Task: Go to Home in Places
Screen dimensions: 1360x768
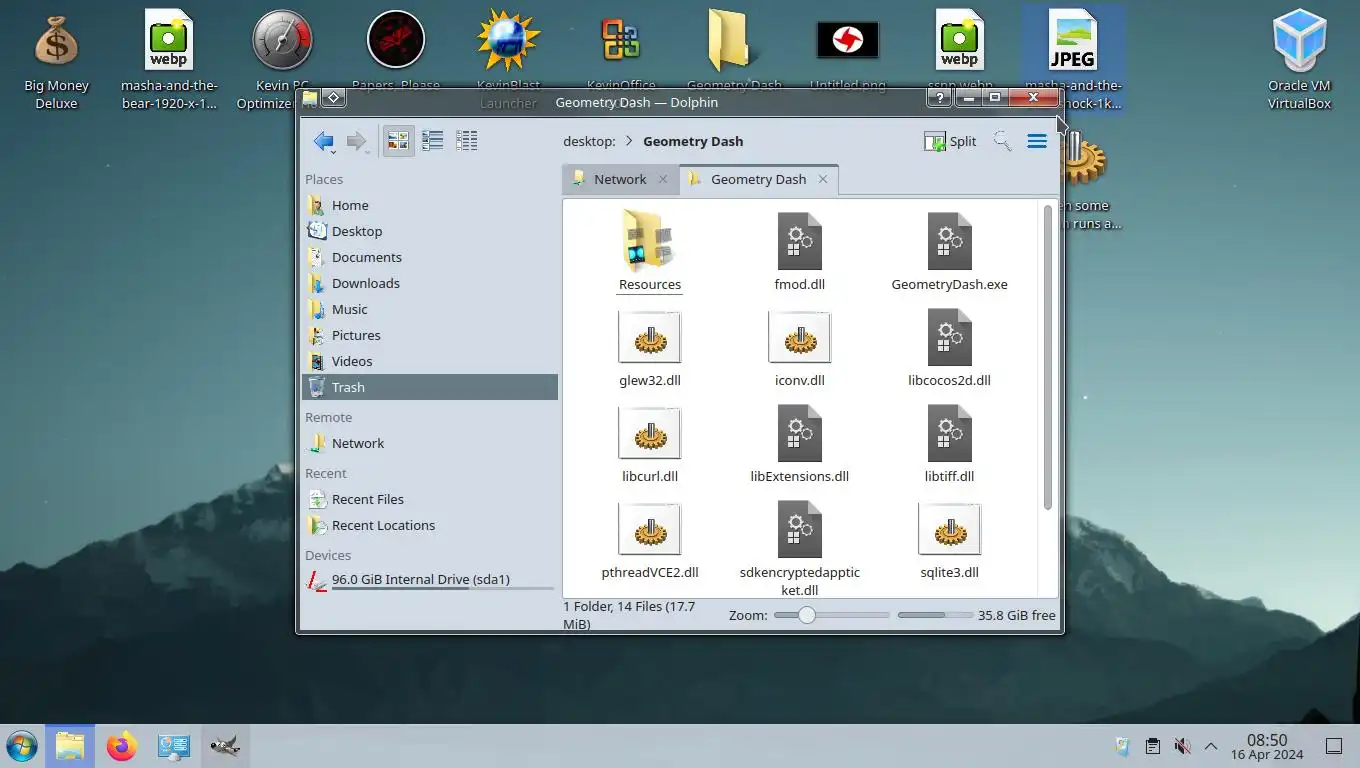Action: (x=430, y=205)
